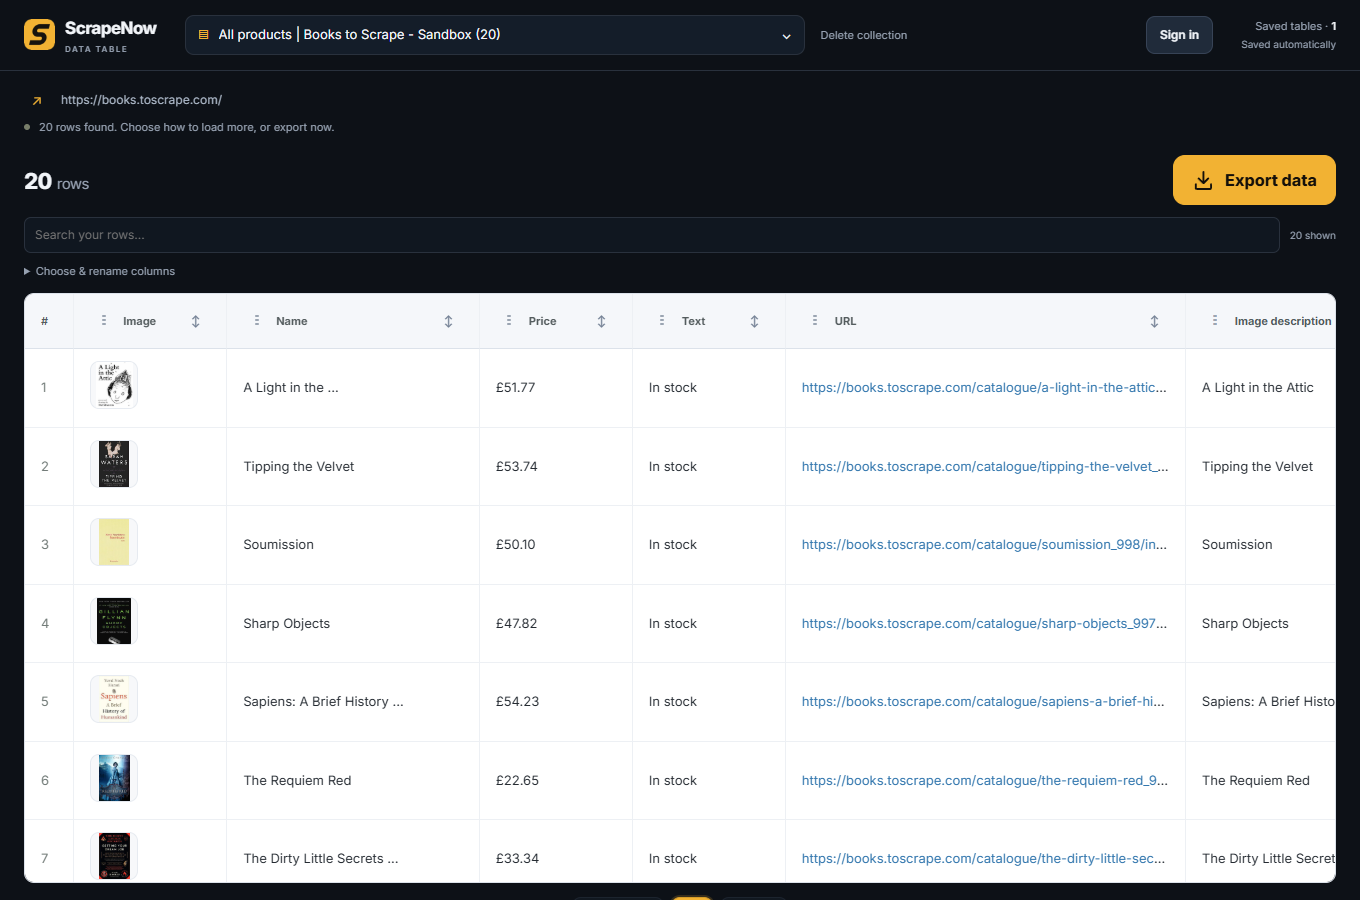1360x900 pixels.
Task: Open the books.toscrape.com source URL
Action: tap(141, 100)
